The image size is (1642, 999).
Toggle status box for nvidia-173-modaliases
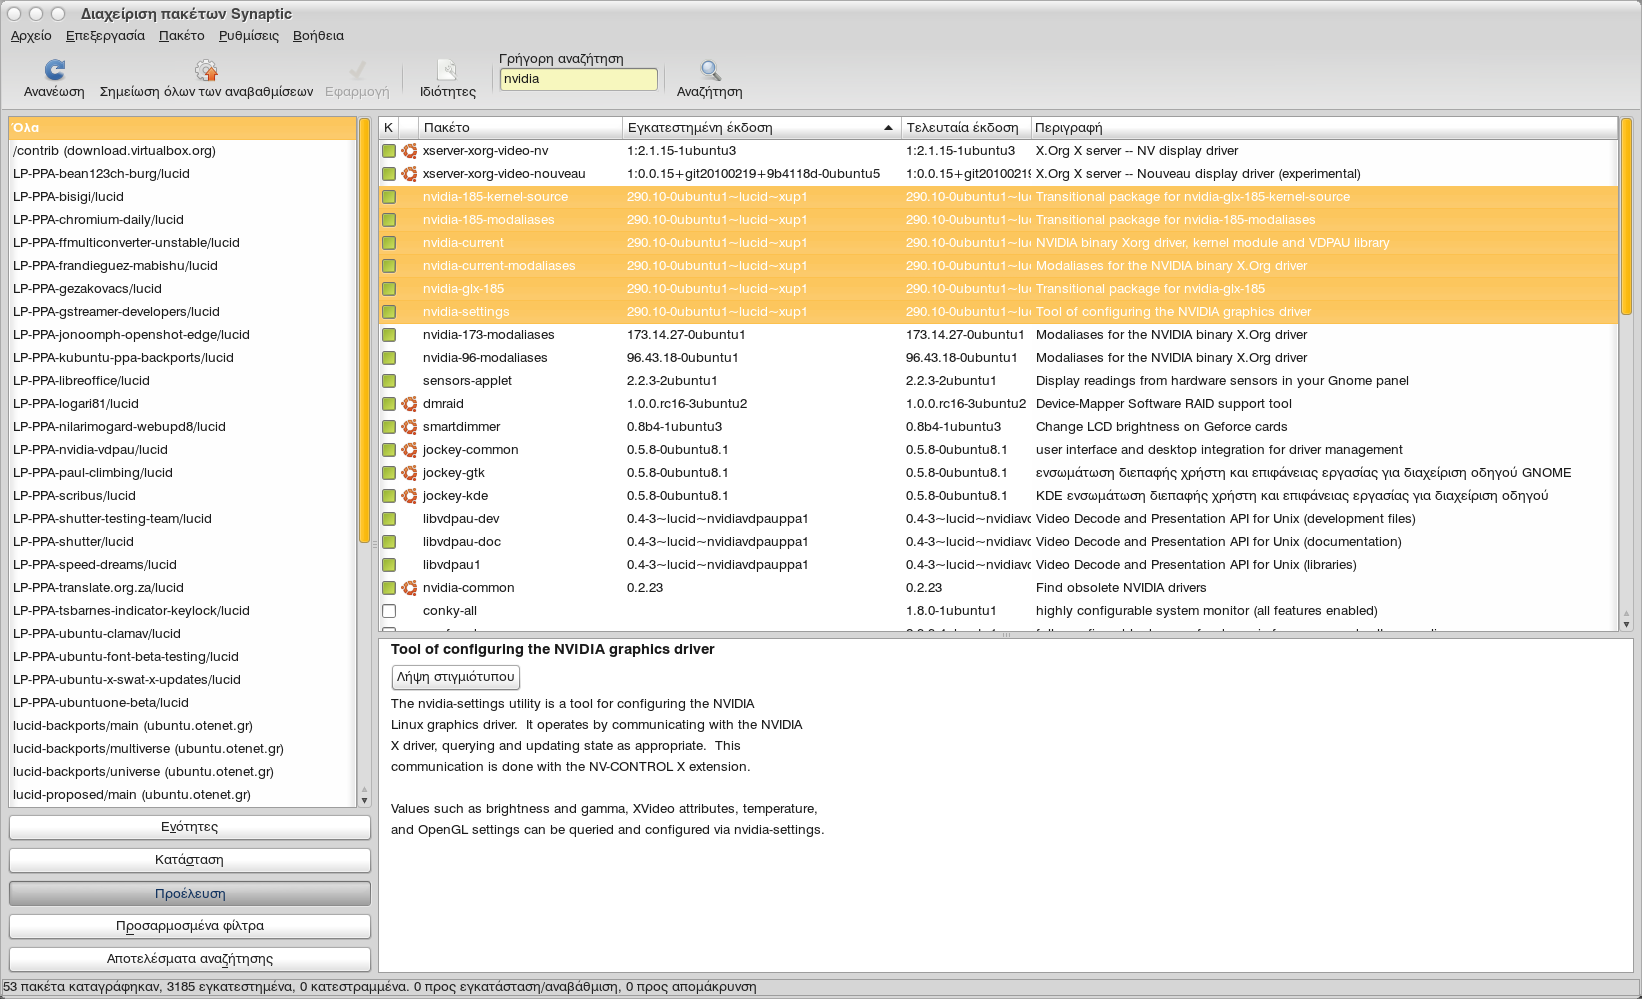click(389, 335)
